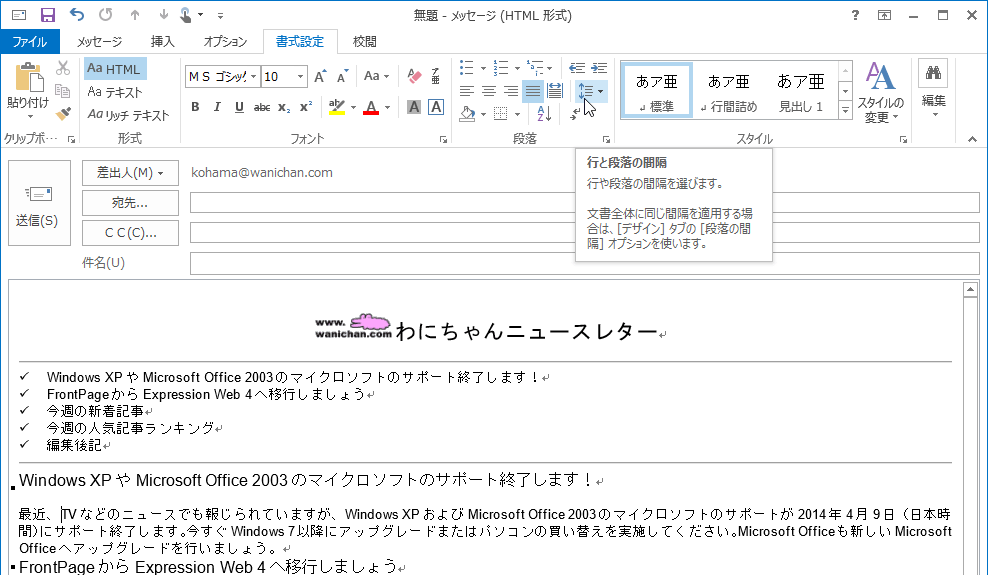The height and width of the screenshot is (575, 988).
Task: Open Help with the question mark icon
Action: click(855, 15)
